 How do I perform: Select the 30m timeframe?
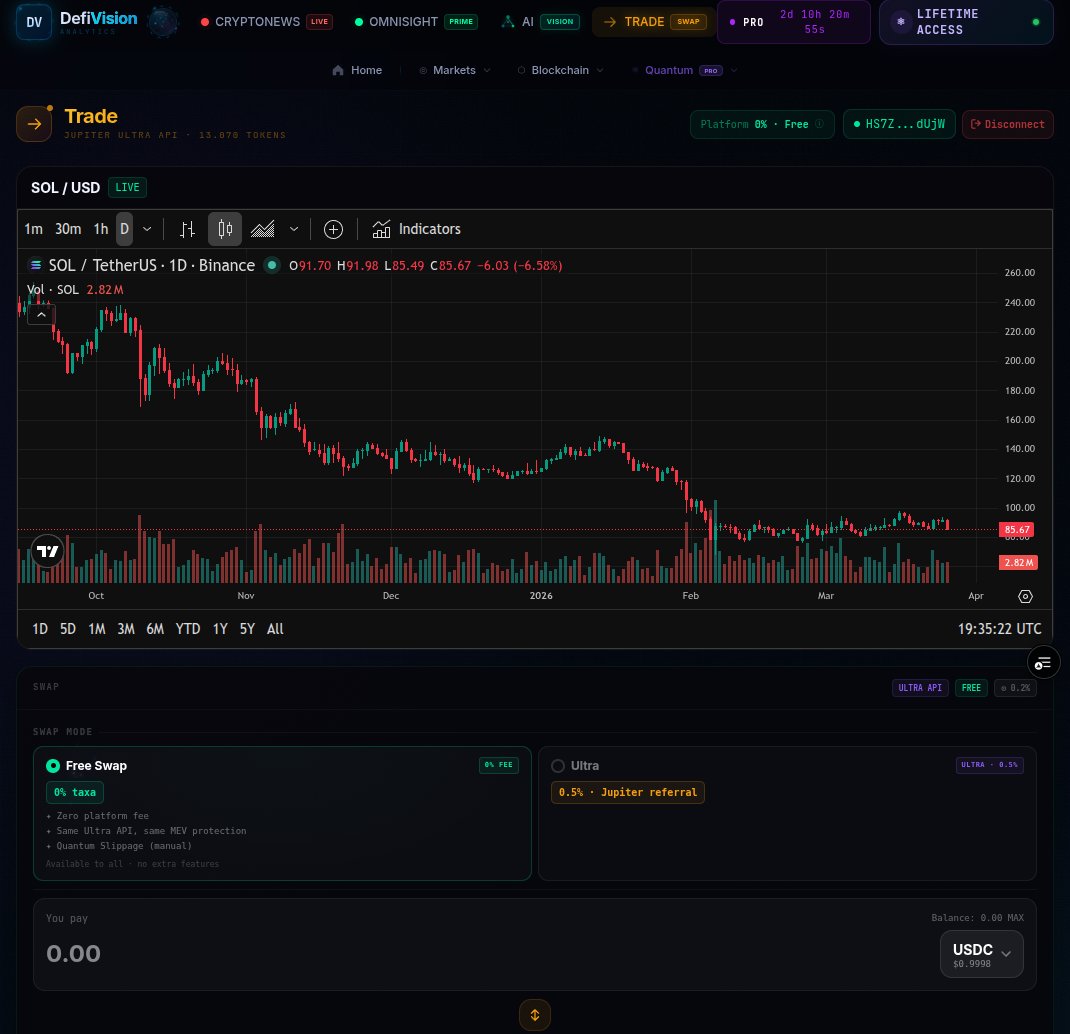68,229
